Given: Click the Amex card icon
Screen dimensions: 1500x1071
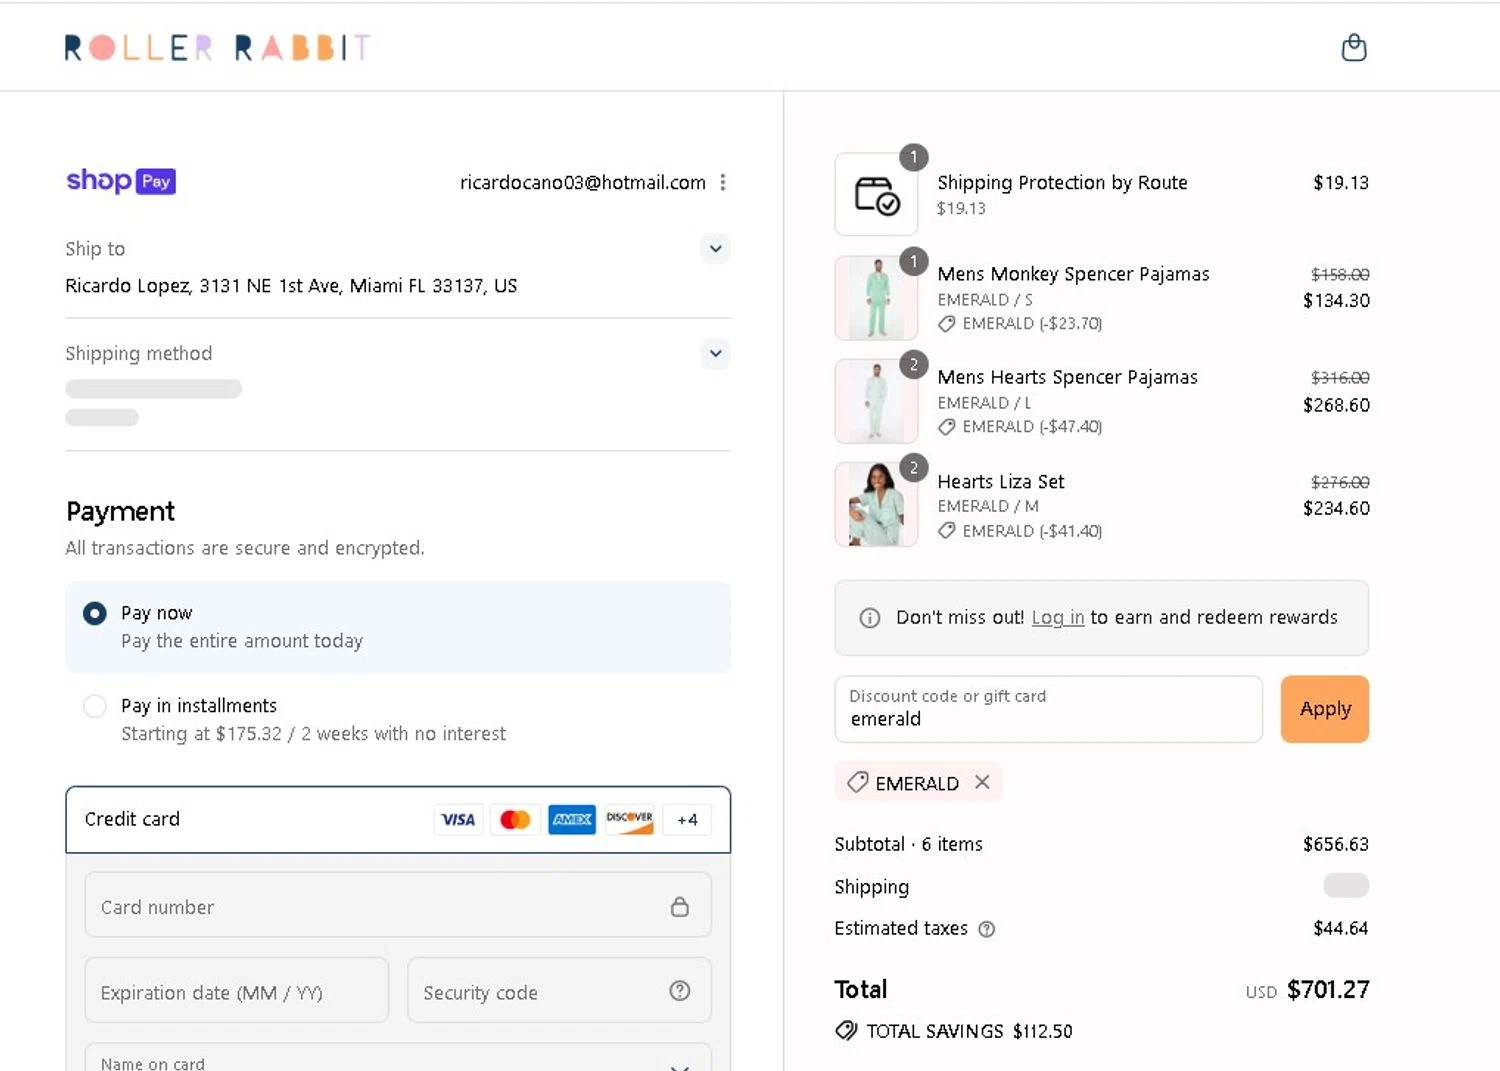Looking at the screenshot, I should pyautogui.click(x=572, y=820).
